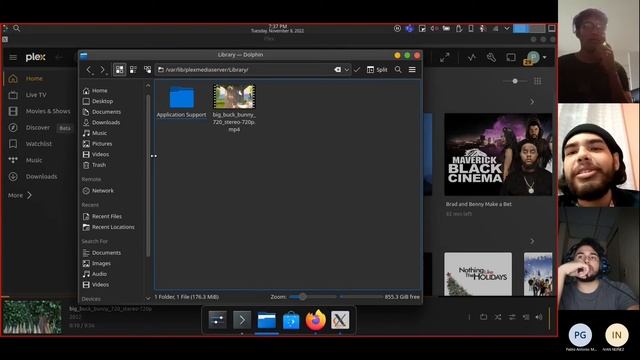The width and height of the screenshot is (640, 360).
Task: Clear the Dolphin location bar text
Action: coord(337,70)
